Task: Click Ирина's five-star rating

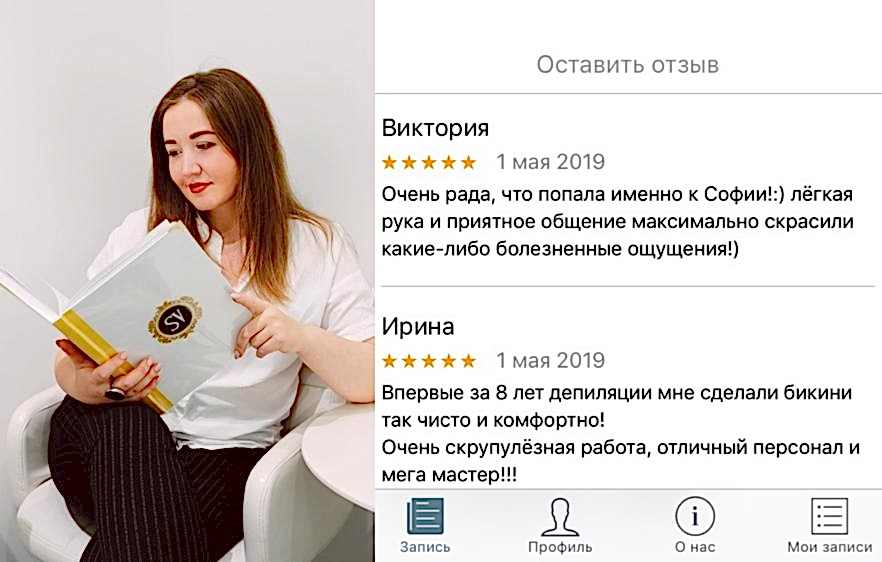Action: (x=429, y=361)
